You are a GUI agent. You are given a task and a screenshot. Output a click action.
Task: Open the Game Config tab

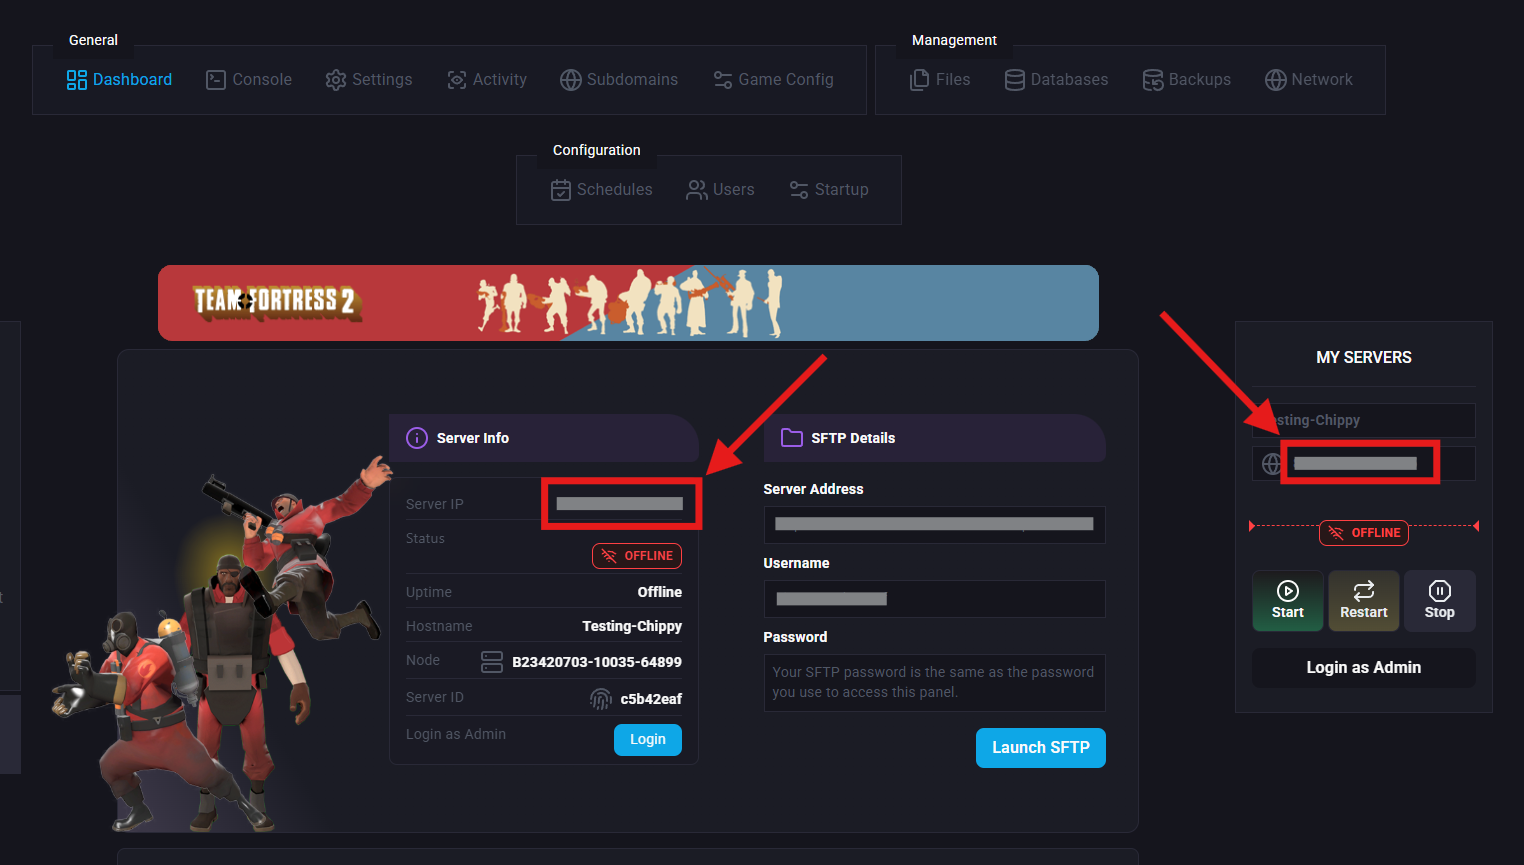click(773, 80)
